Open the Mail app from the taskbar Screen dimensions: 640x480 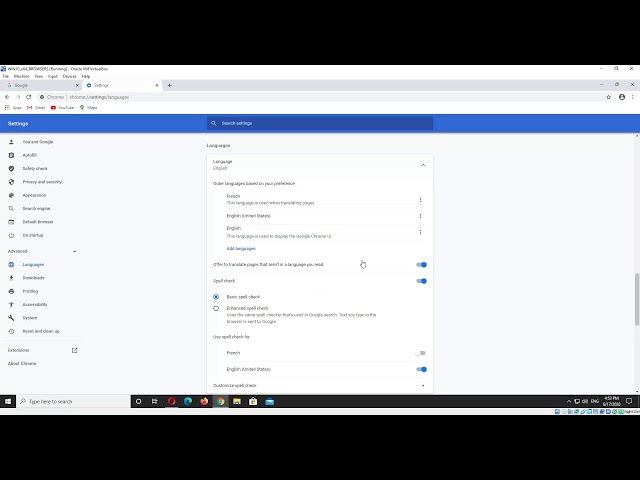[x=269, y=402]
